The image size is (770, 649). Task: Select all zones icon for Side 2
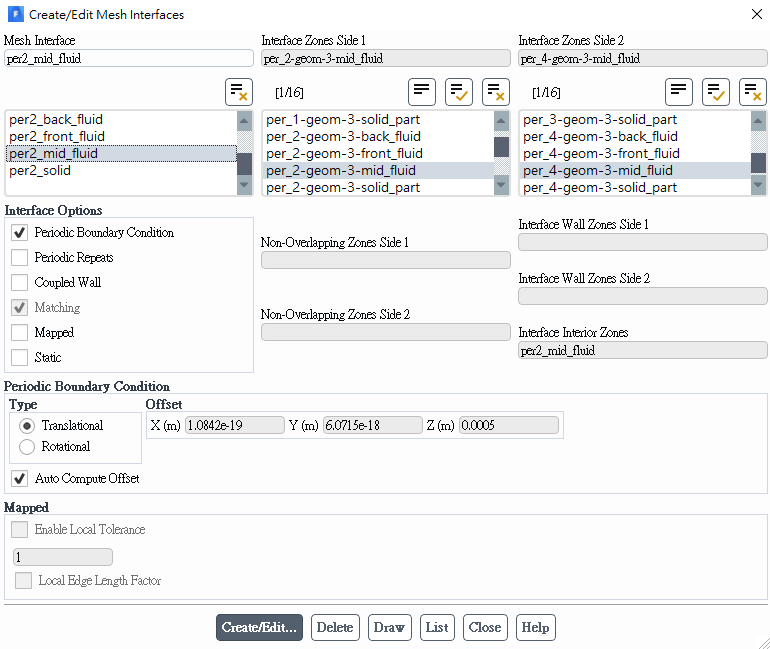(x=716, y=92)
